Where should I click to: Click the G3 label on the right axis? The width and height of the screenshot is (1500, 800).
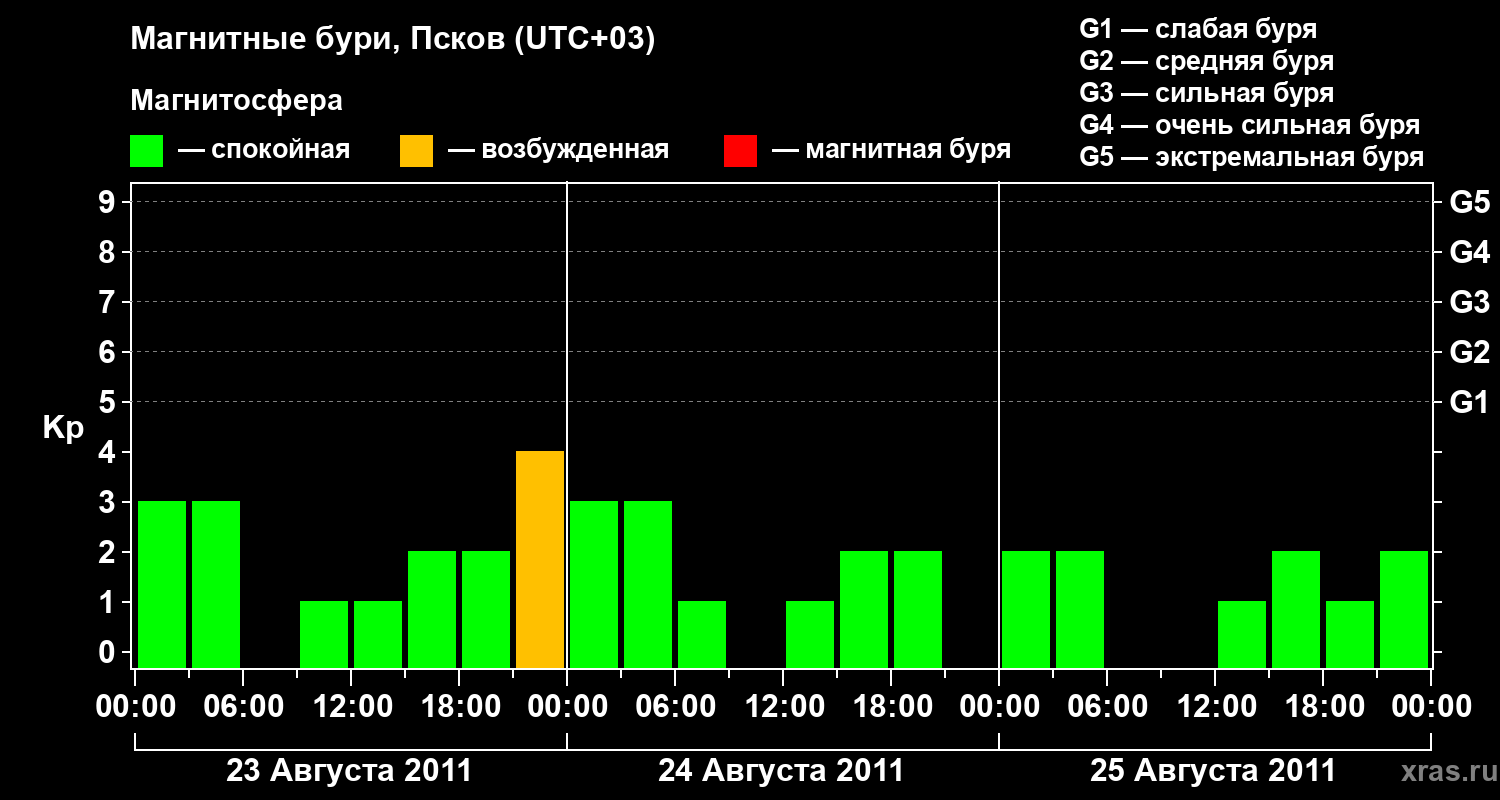[x=1469, y=302]
